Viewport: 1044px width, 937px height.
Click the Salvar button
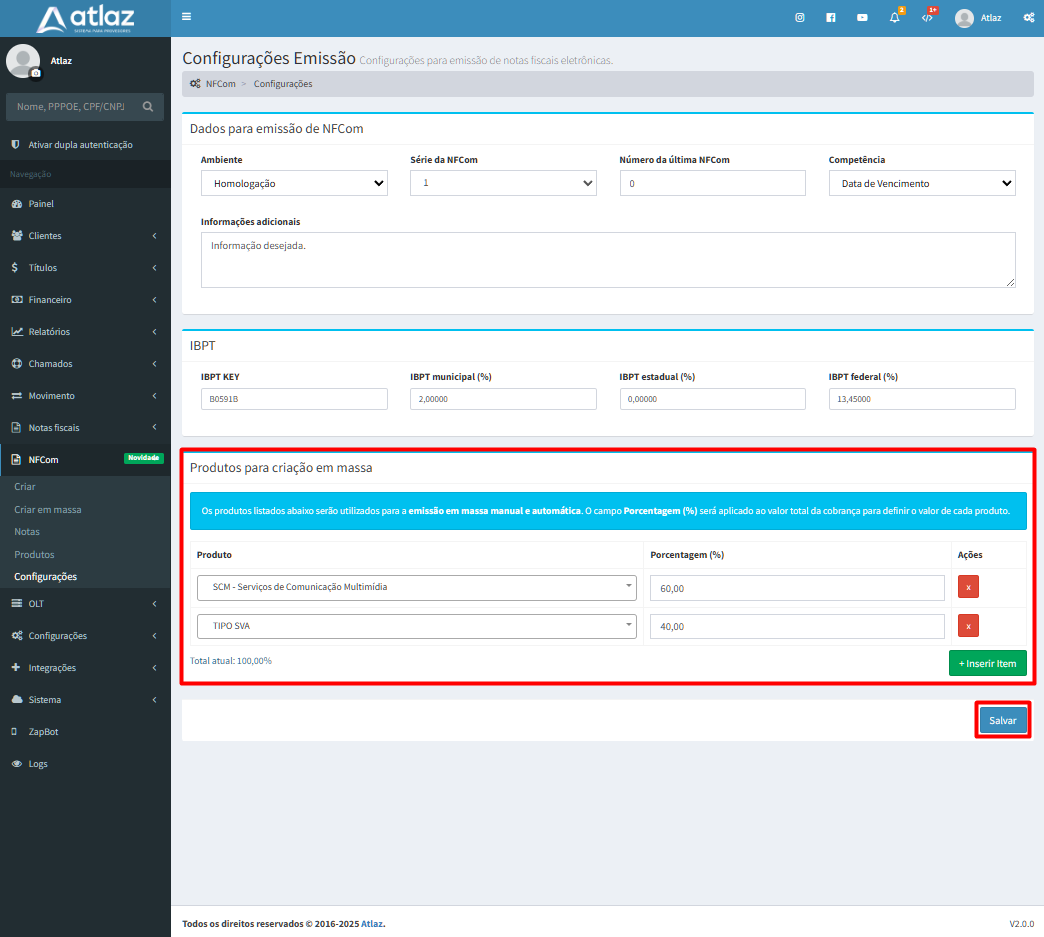1002,719
